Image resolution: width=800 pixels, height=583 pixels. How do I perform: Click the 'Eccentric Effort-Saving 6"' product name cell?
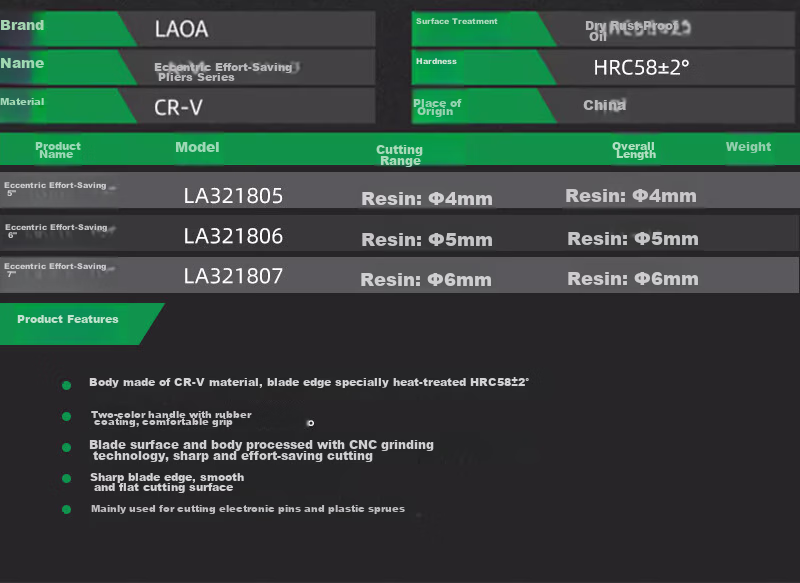(x=56, y=231)
